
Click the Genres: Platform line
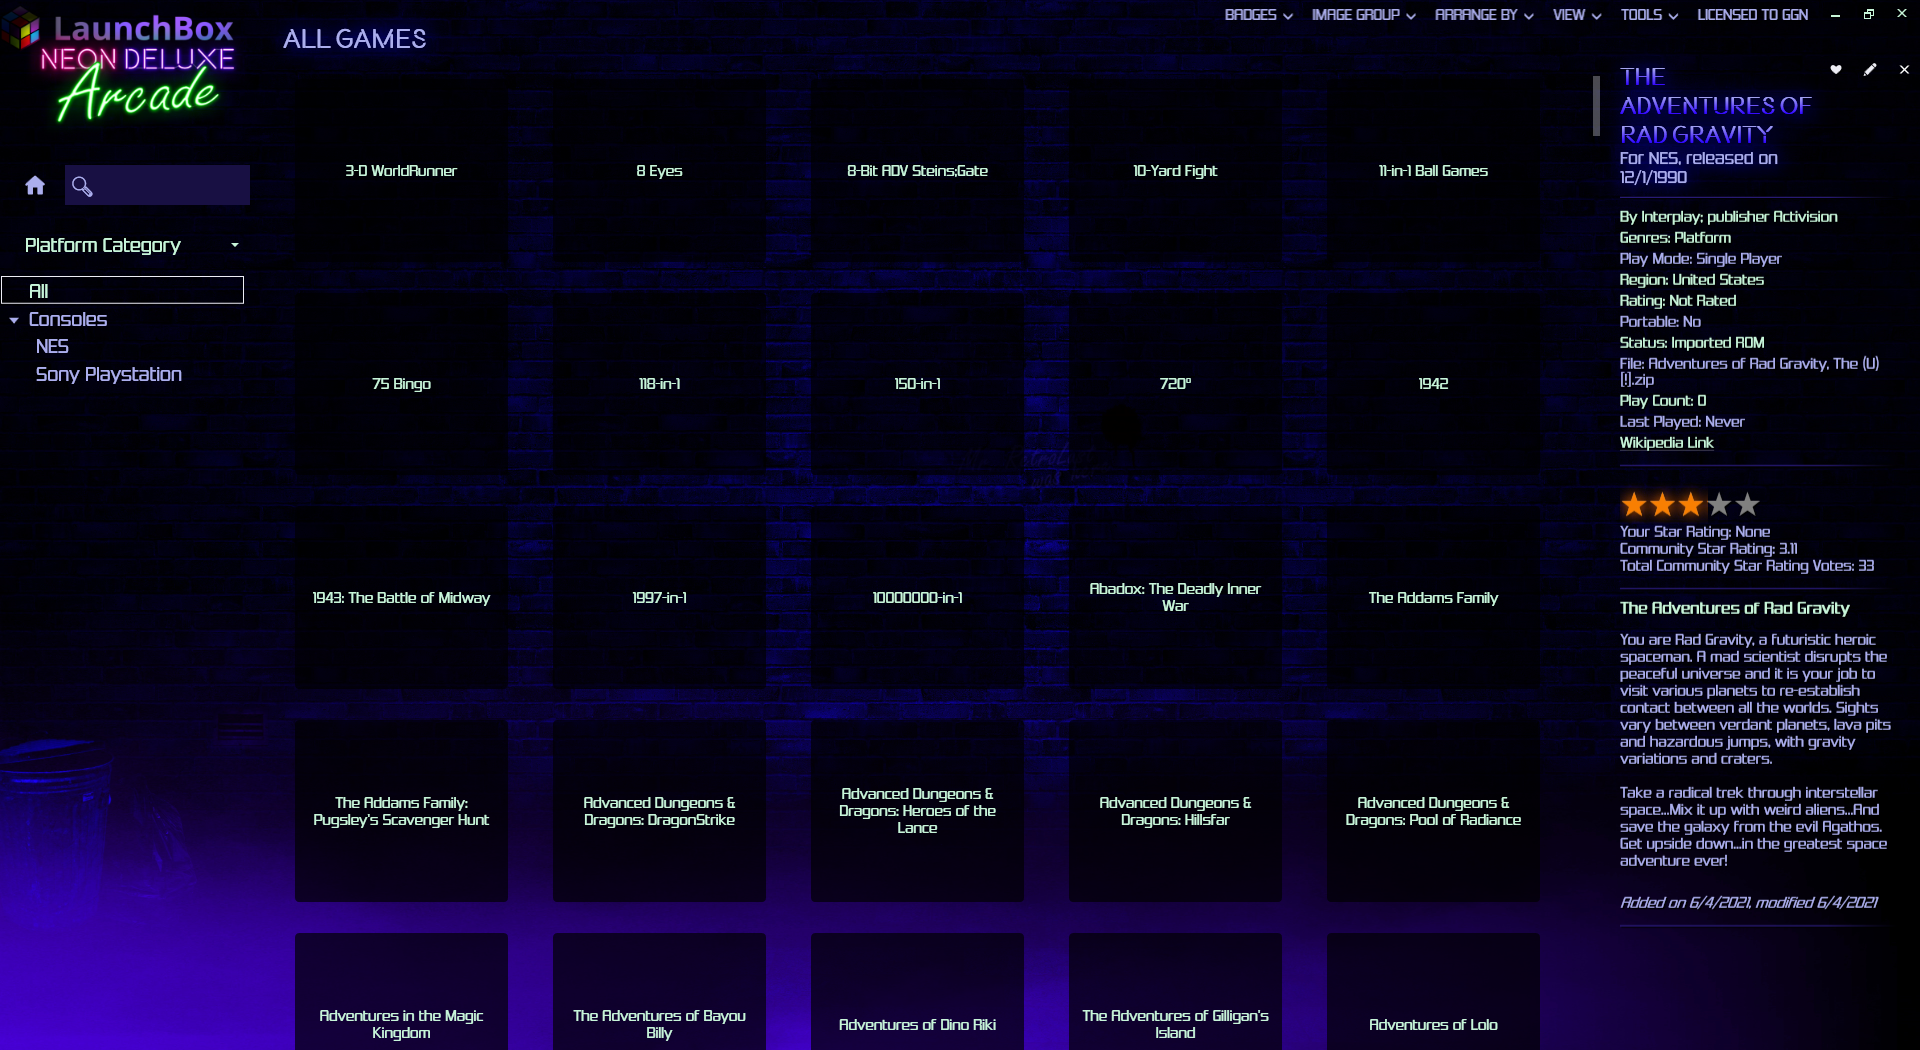pyautogui.click(x=1675, y=238)
